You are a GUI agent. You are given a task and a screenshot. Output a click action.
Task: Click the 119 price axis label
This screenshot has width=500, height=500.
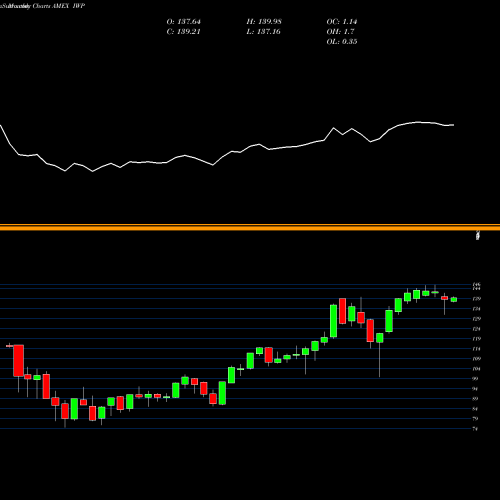coord(477,339)
